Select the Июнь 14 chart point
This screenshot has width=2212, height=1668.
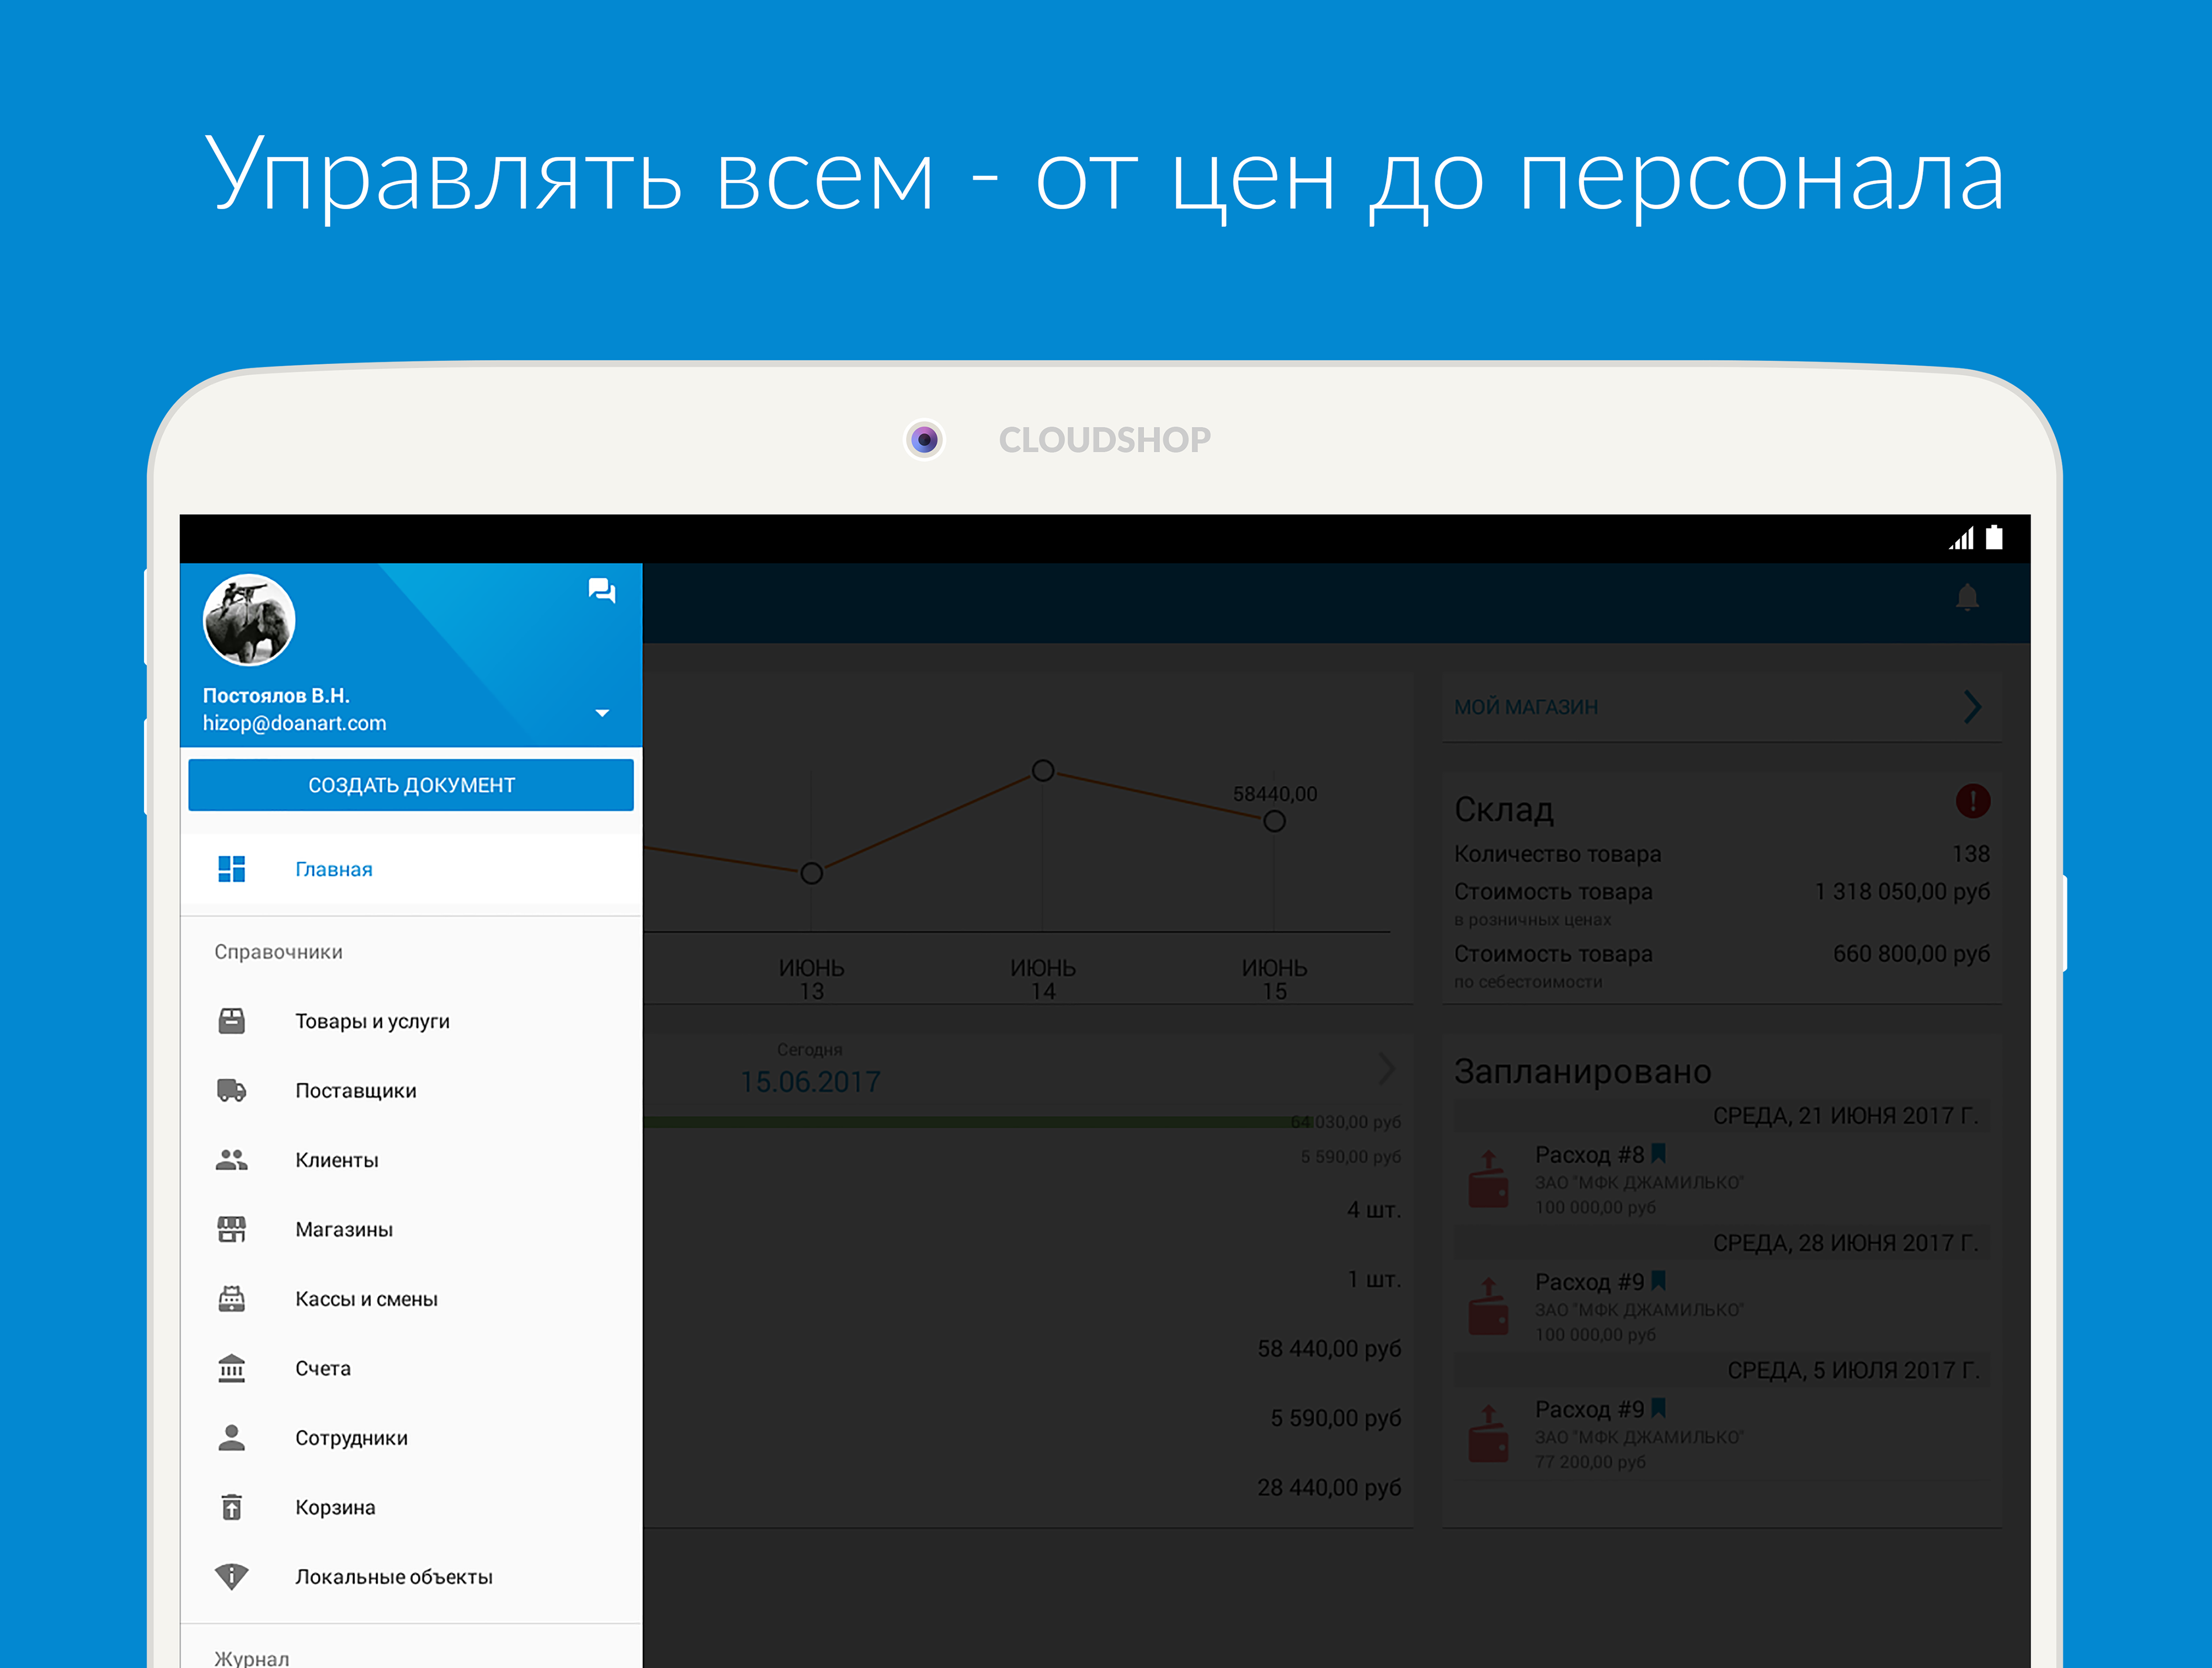[1042, 770]
